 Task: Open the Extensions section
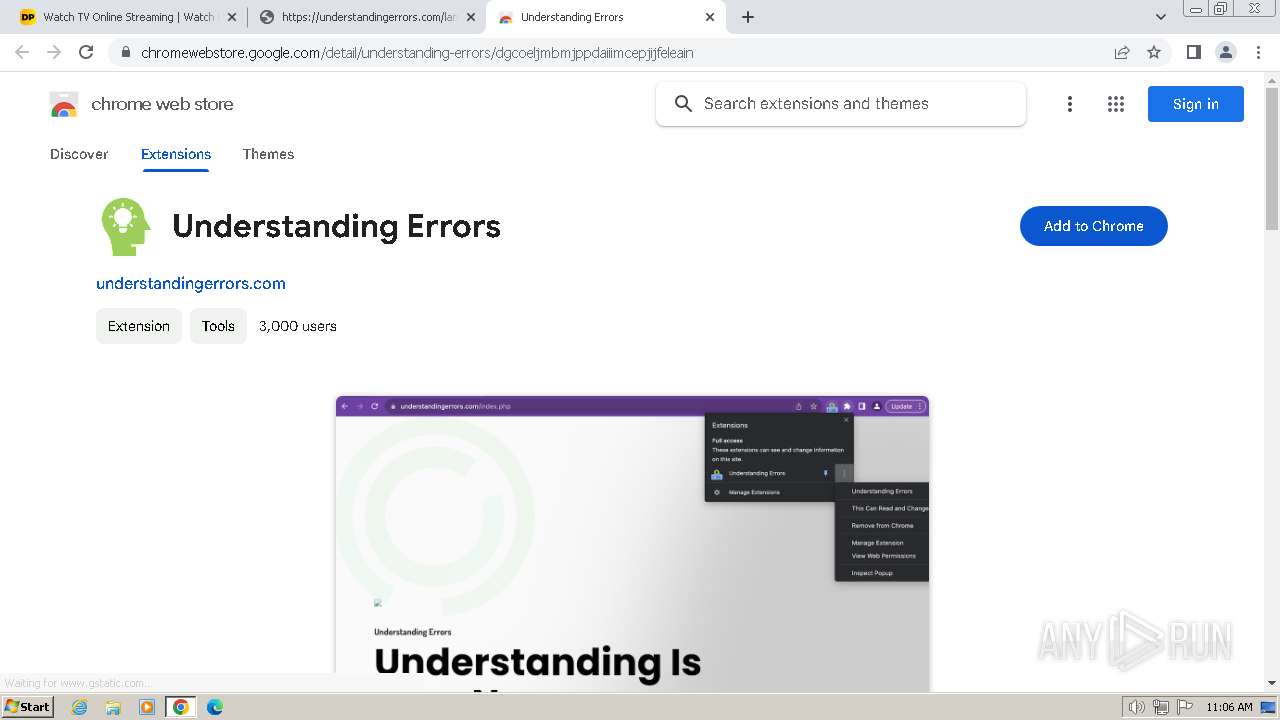176,154
